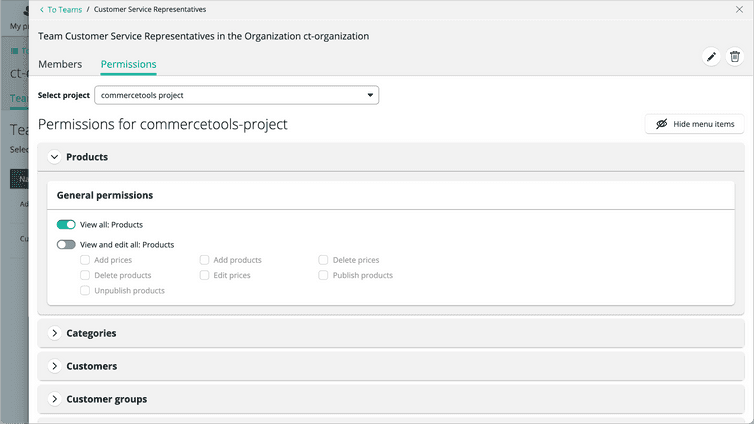Select the Permissions tab
This screenshot has height=424, width=754.
point(128,64)
